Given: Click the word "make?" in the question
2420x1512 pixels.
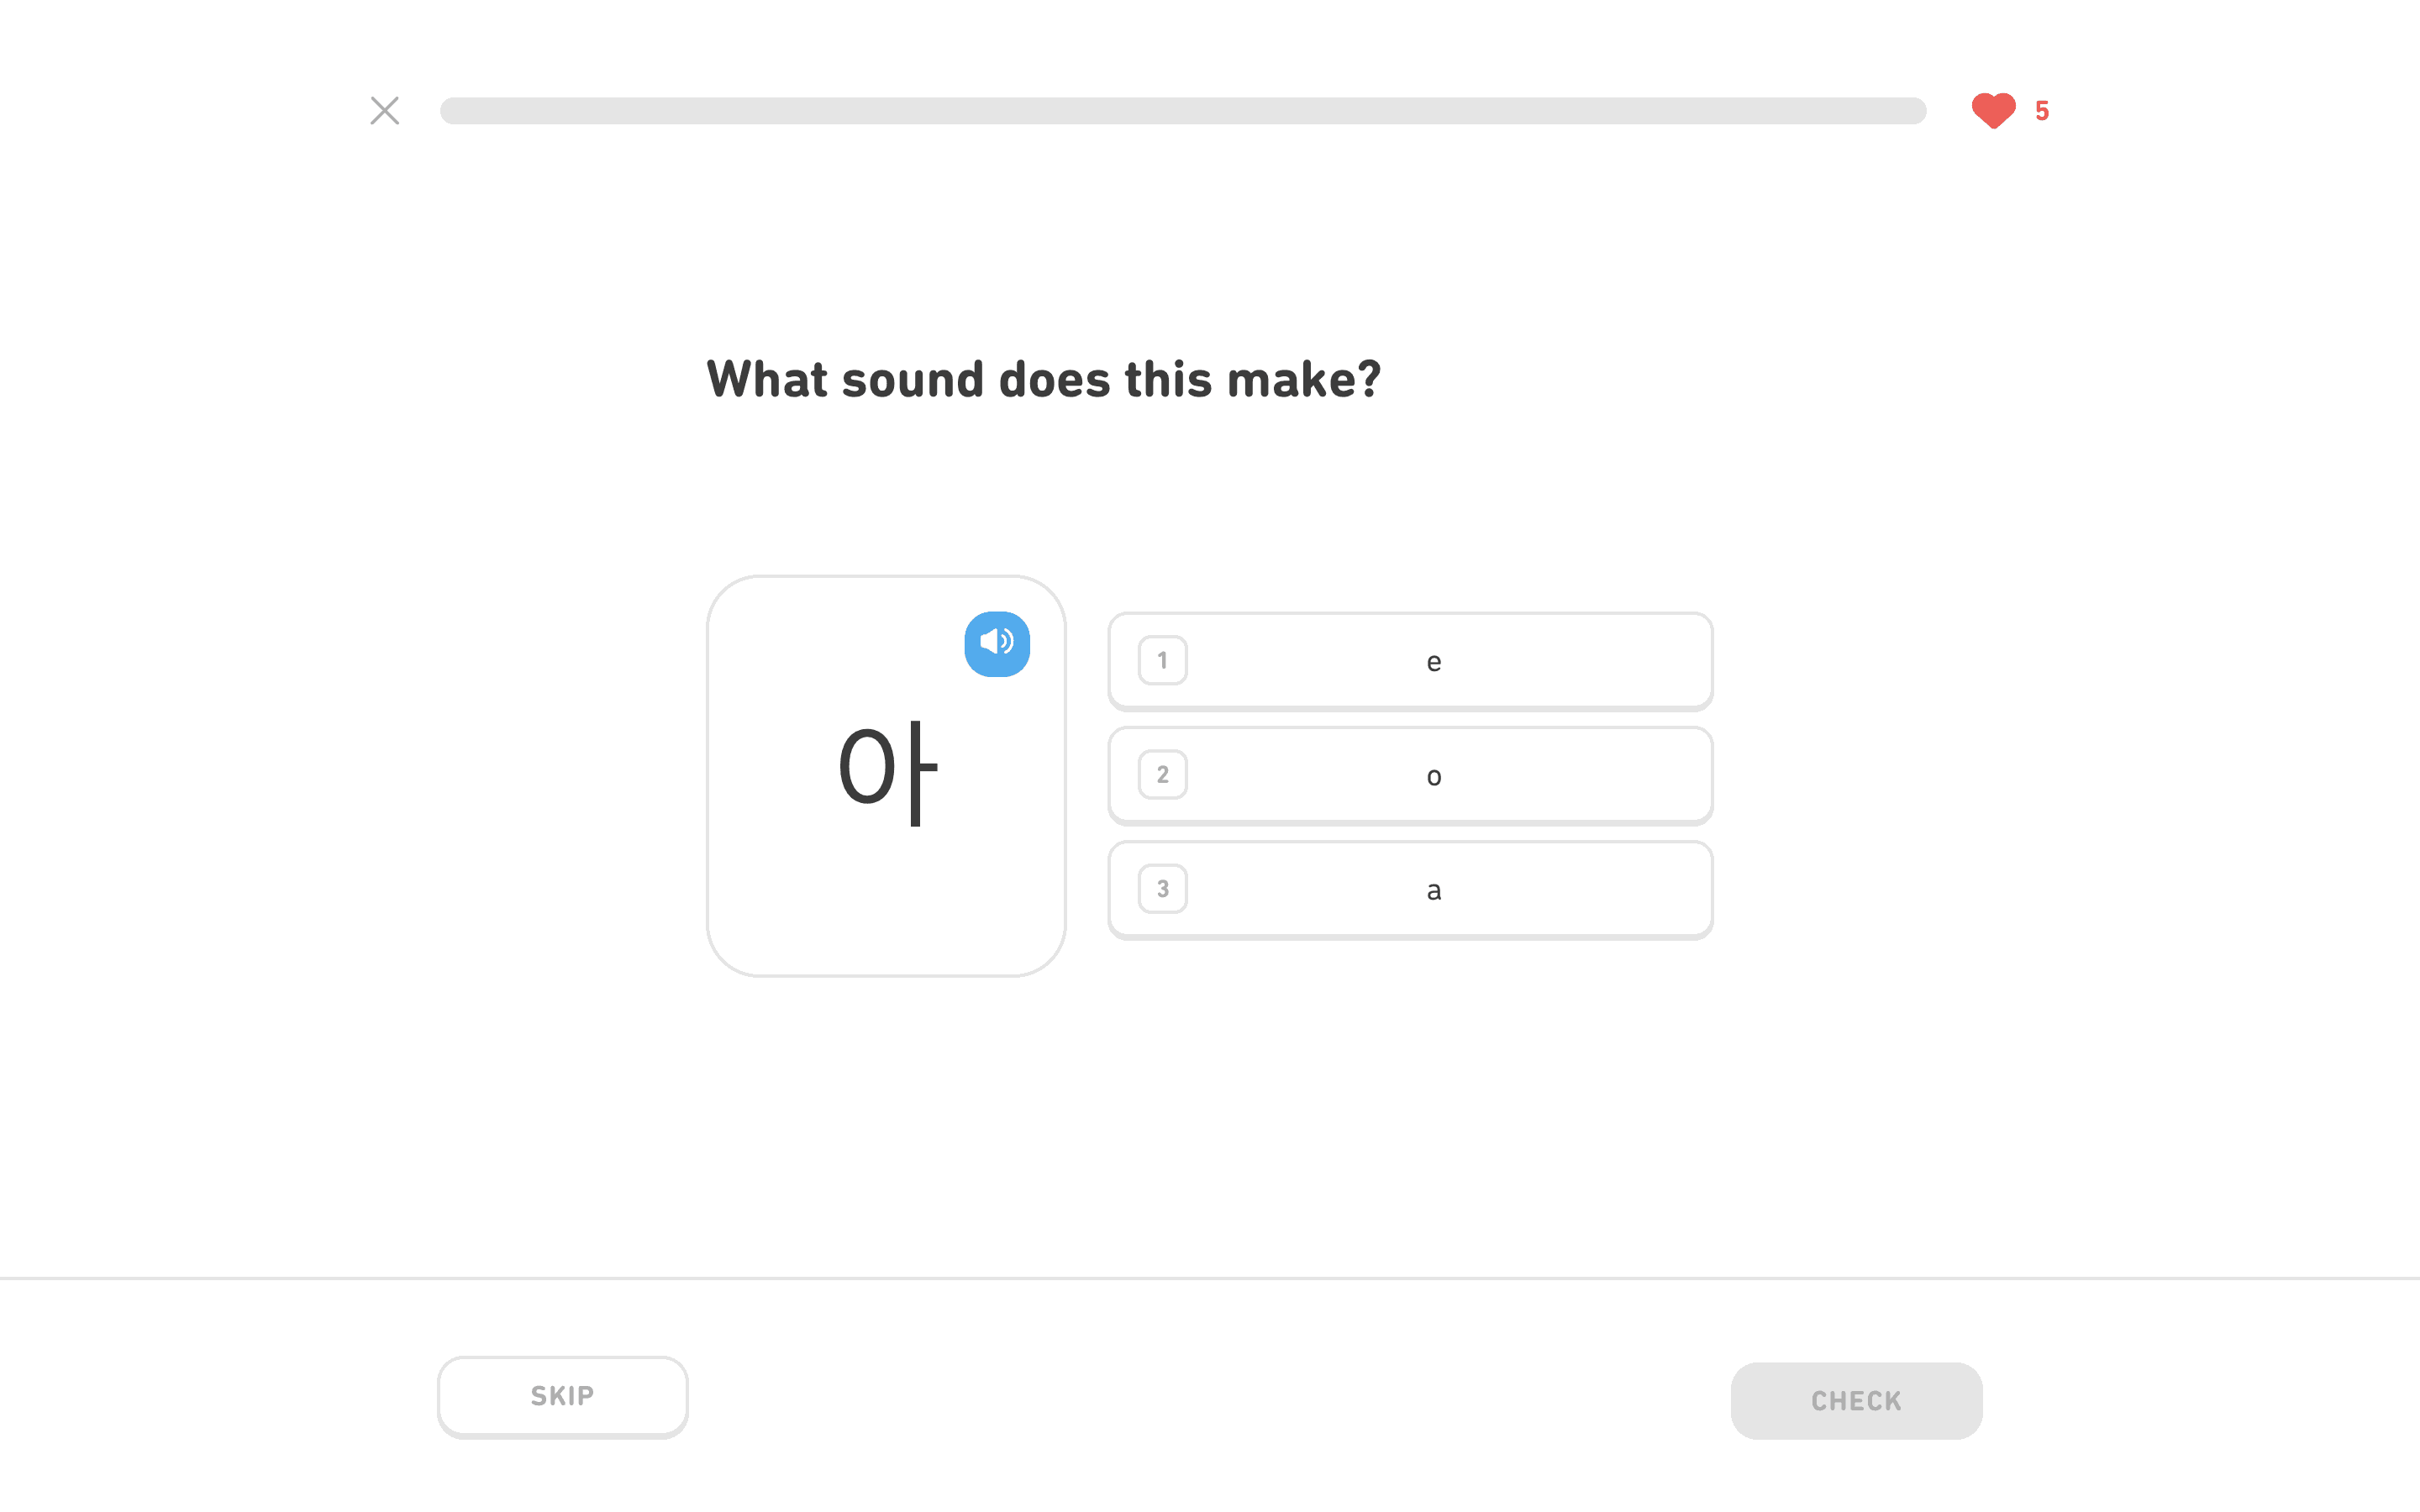Looking at the screenshot, I should pyautogui.click(x=1303, y=380).
